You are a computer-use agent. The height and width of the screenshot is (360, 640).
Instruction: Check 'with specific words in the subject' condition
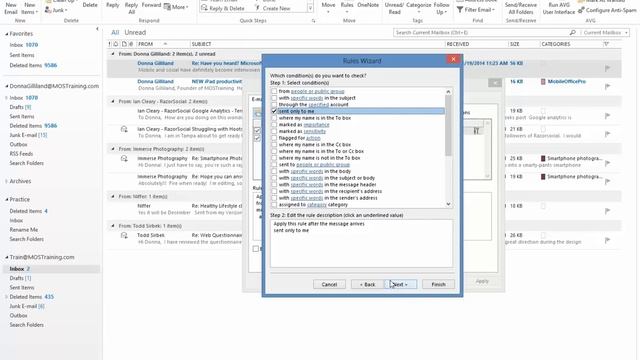(274, 98)
